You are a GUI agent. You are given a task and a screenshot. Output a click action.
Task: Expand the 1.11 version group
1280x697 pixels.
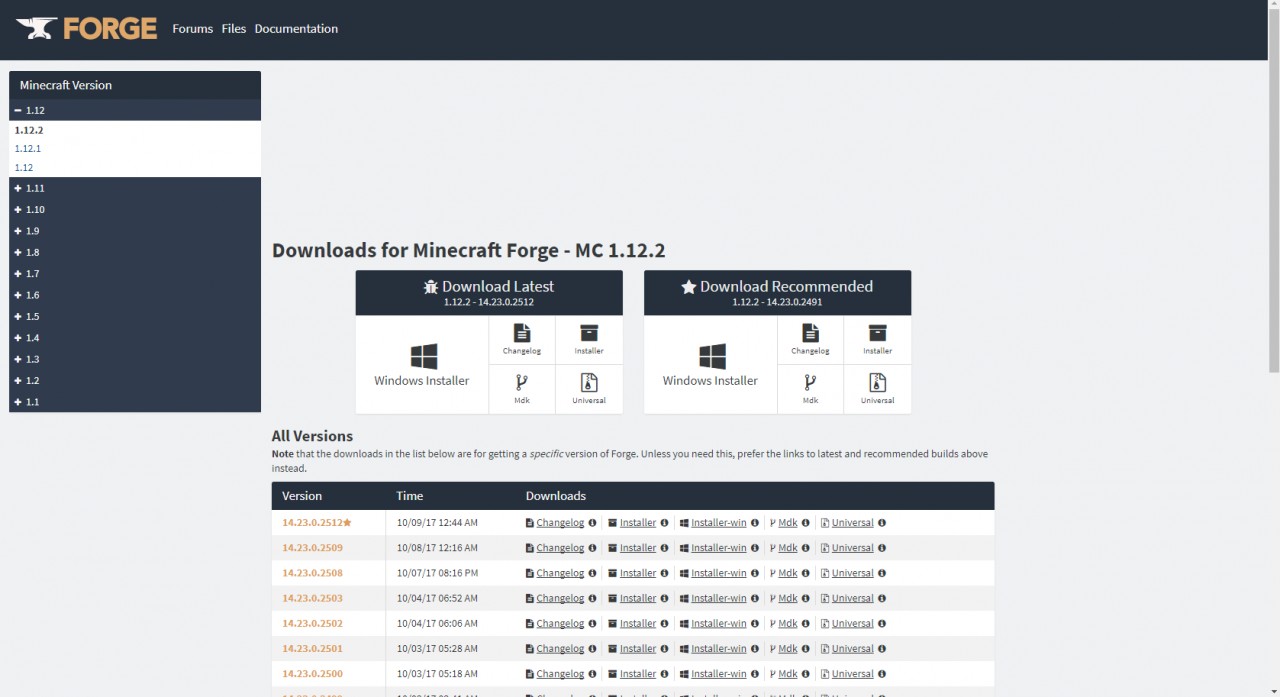(x=135, y=188)
